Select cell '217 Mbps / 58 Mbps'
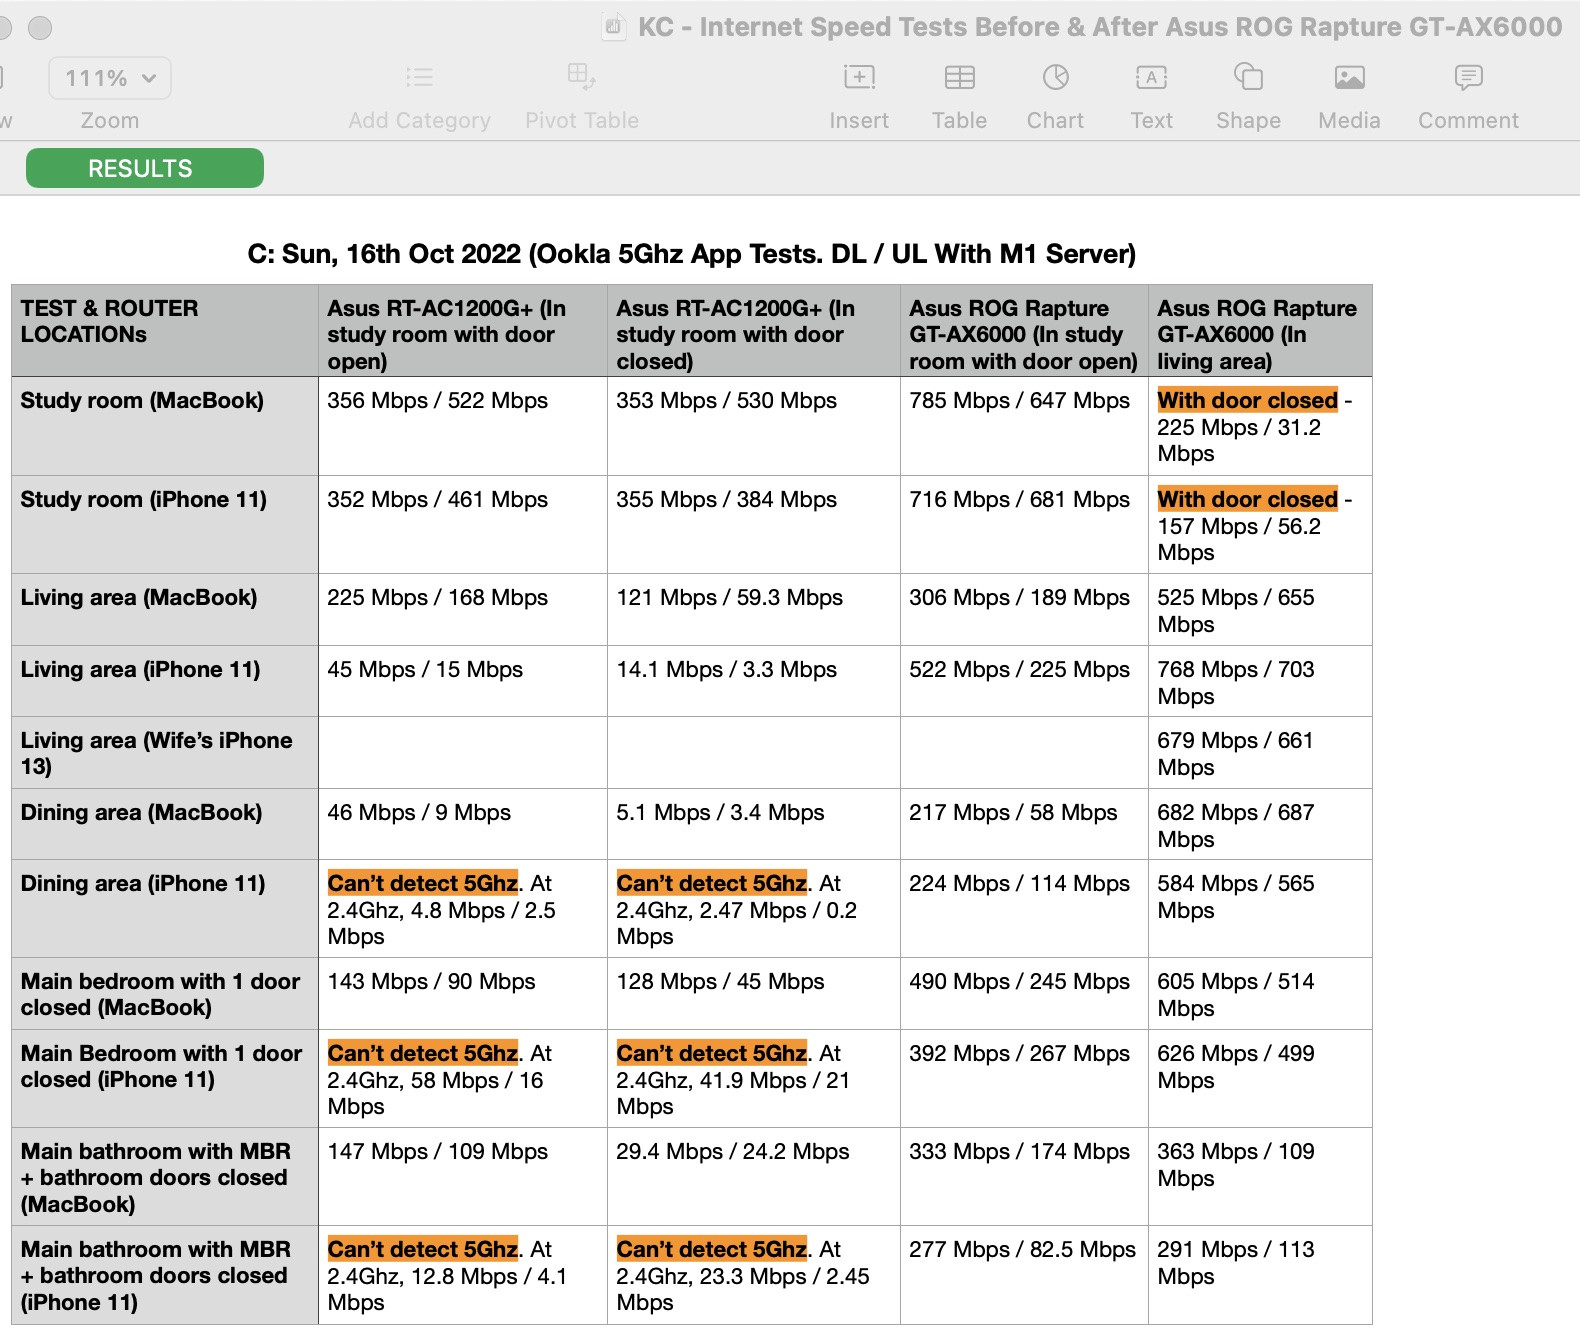 (1025, 824)
